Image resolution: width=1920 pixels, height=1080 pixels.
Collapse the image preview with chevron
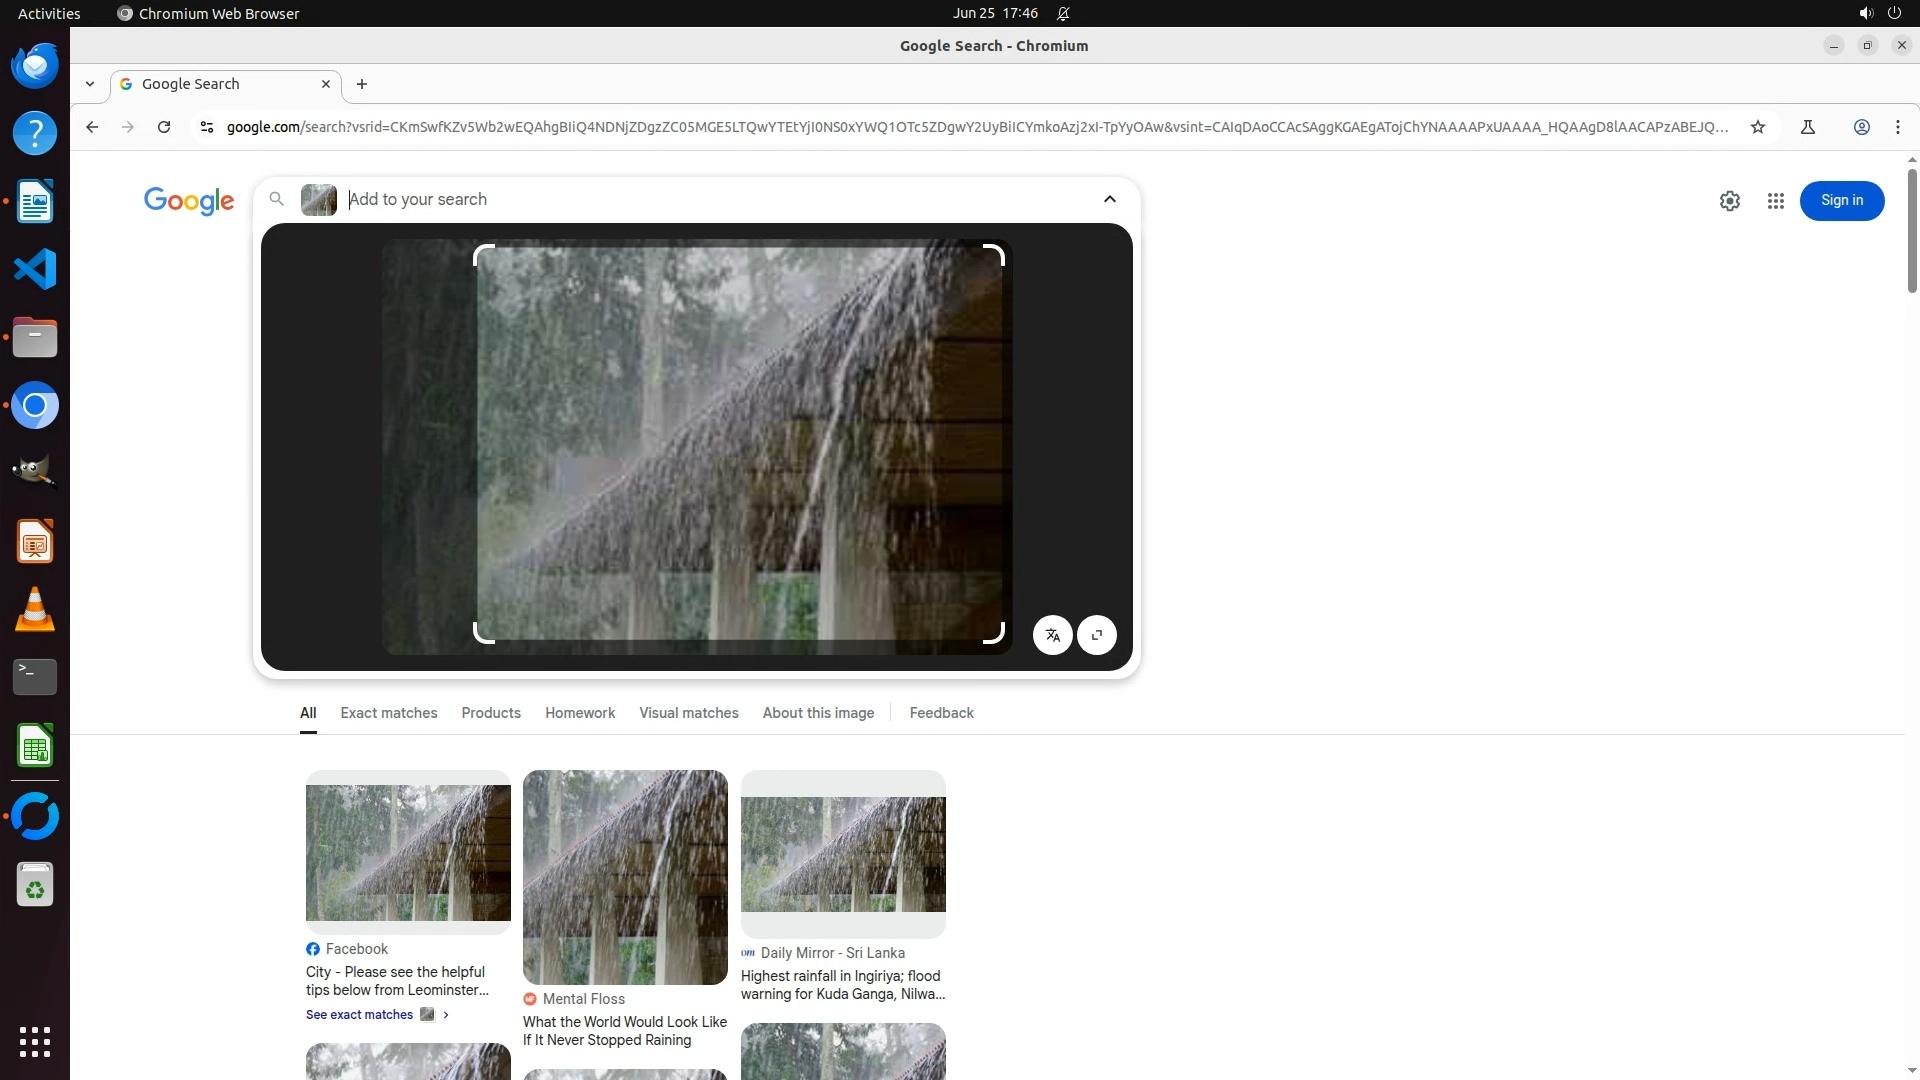click(1109, 199)
